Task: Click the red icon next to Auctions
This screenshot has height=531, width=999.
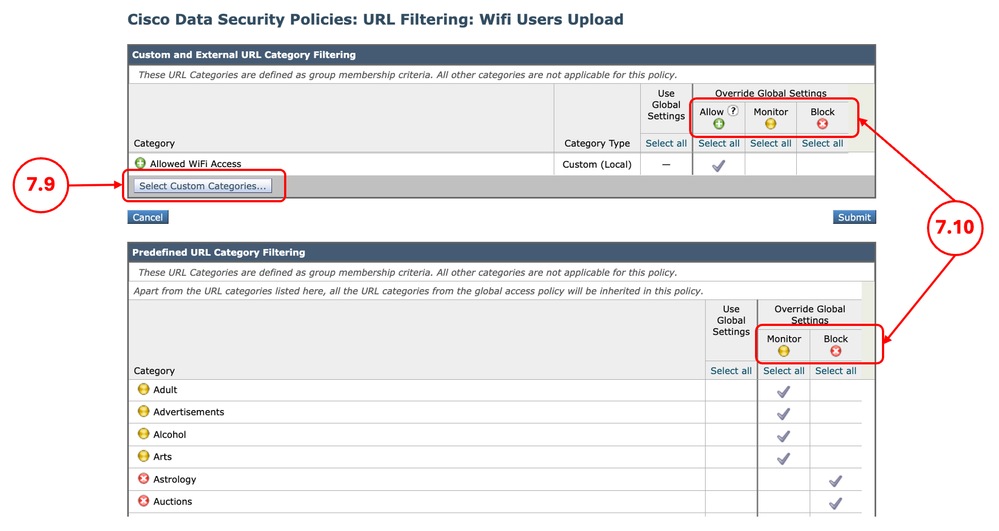Action: (143, 501)
